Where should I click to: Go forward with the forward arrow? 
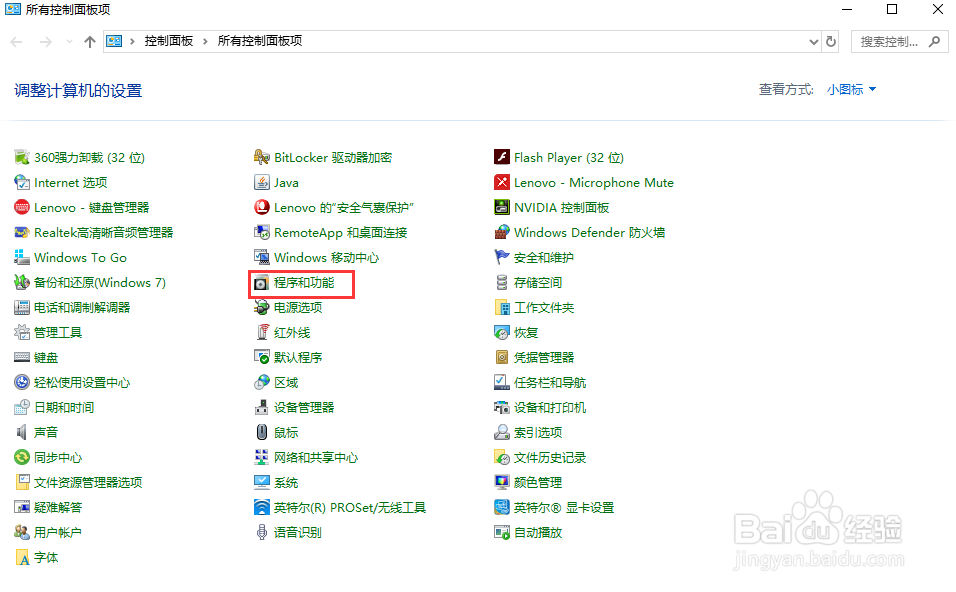point(45,41)
